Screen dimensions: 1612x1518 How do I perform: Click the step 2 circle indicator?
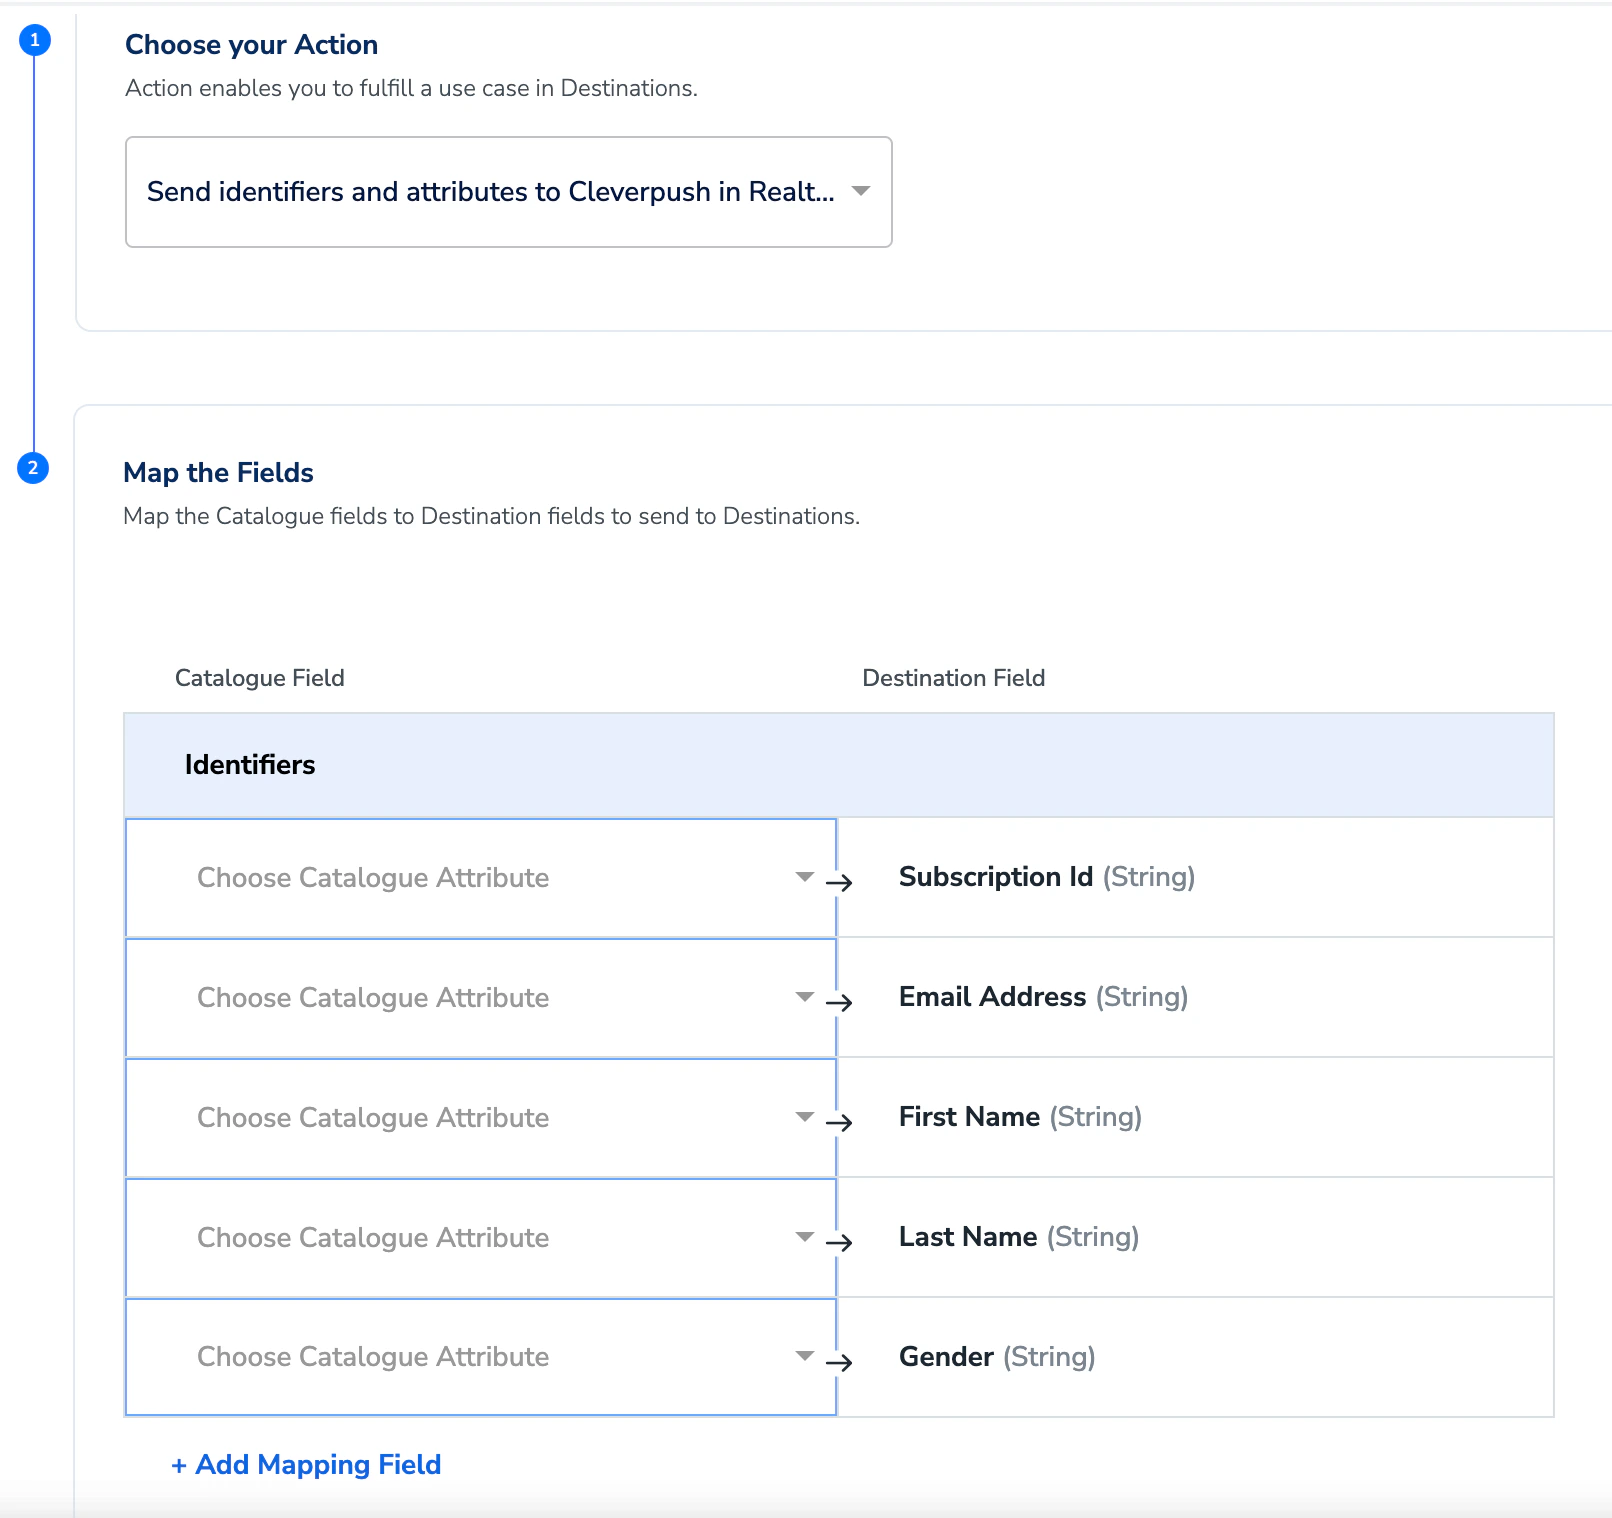[33, 468]
